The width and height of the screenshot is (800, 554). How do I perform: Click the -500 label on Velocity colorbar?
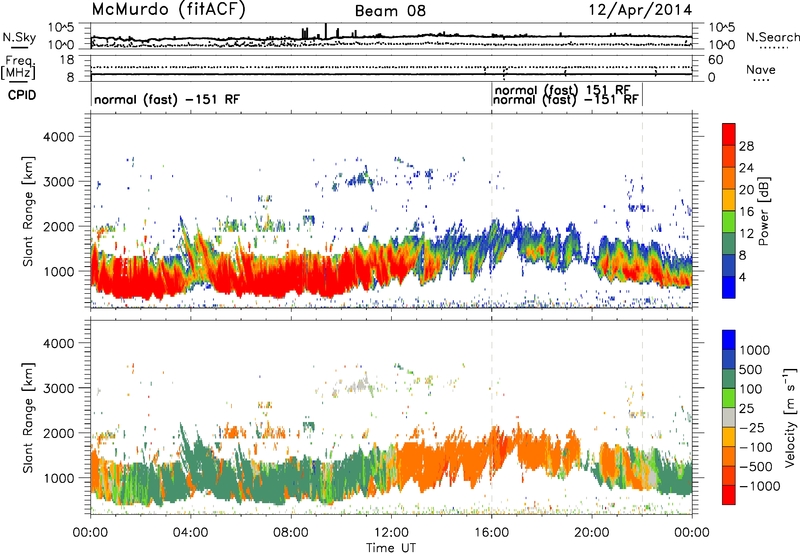(756, 467)
